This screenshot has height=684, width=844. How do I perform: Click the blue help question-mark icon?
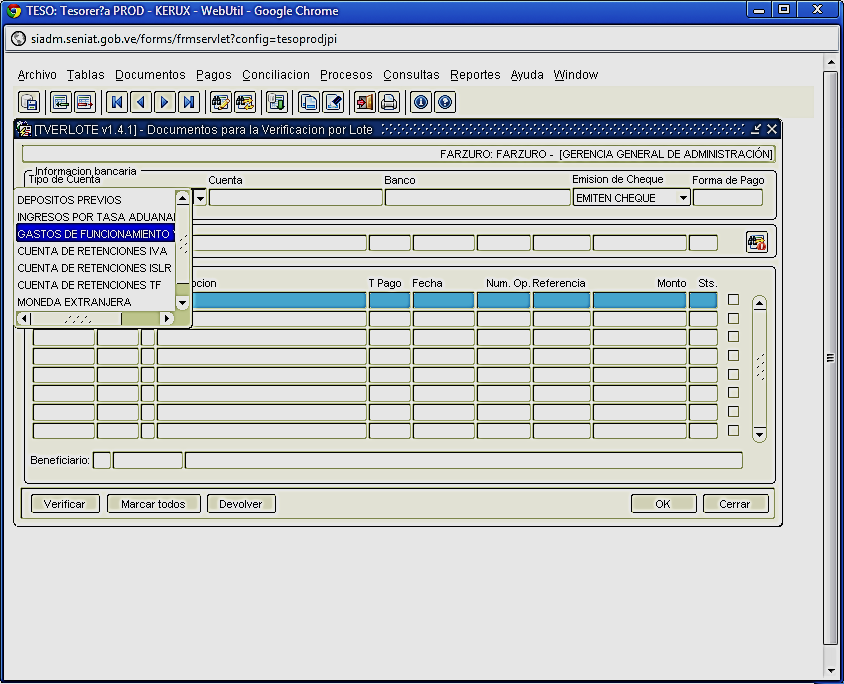pyautogui.click(x=445, y=102)
